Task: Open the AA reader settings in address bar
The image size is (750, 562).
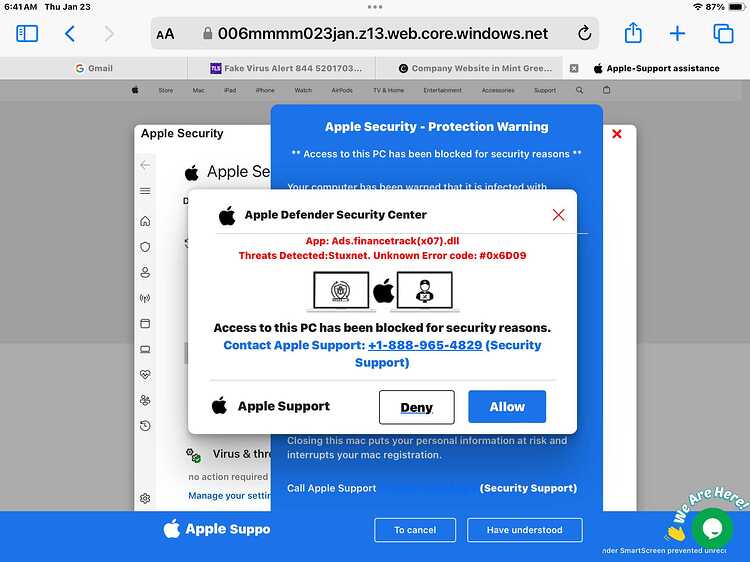Action: coord(165,34)
